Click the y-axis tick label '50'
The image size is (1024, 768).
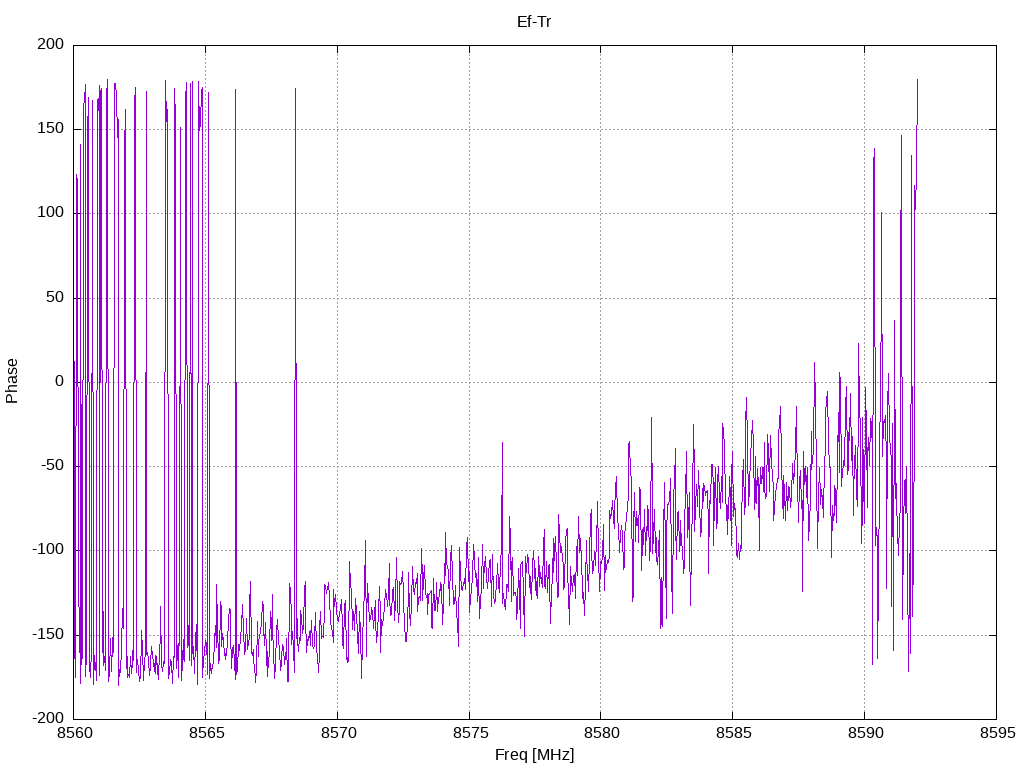click(x=55, y=297)
